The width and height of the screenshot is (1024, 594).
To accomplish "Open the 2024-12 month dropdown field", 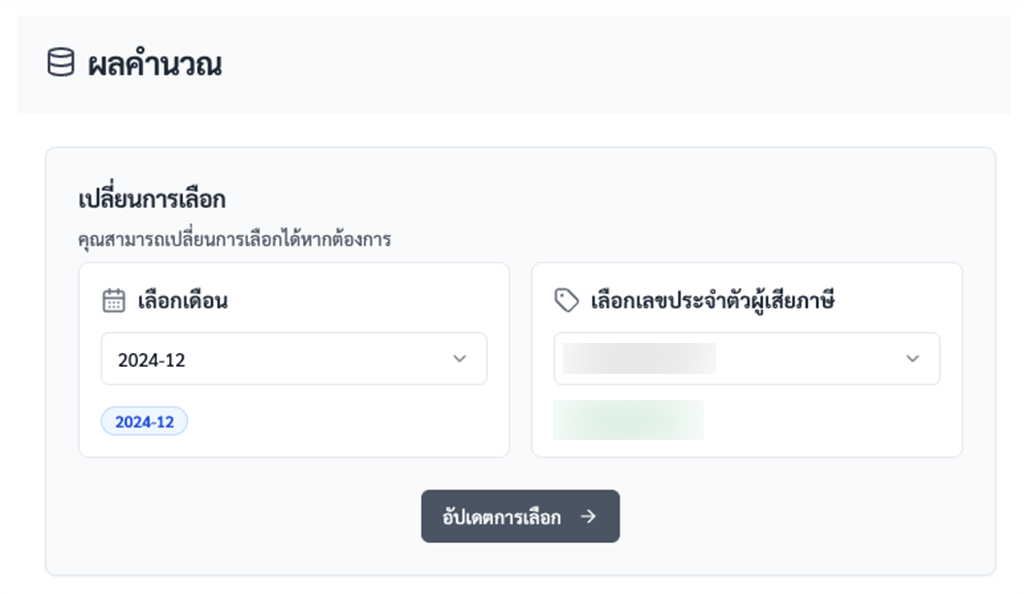I will 294,359.
